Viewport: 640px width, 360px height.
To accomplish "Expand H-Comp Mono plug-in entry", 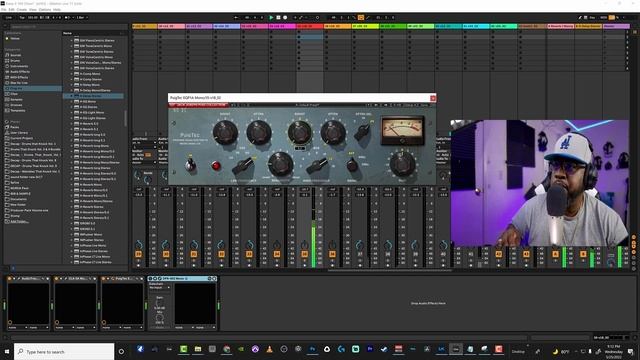I will (x=71, y=74).
